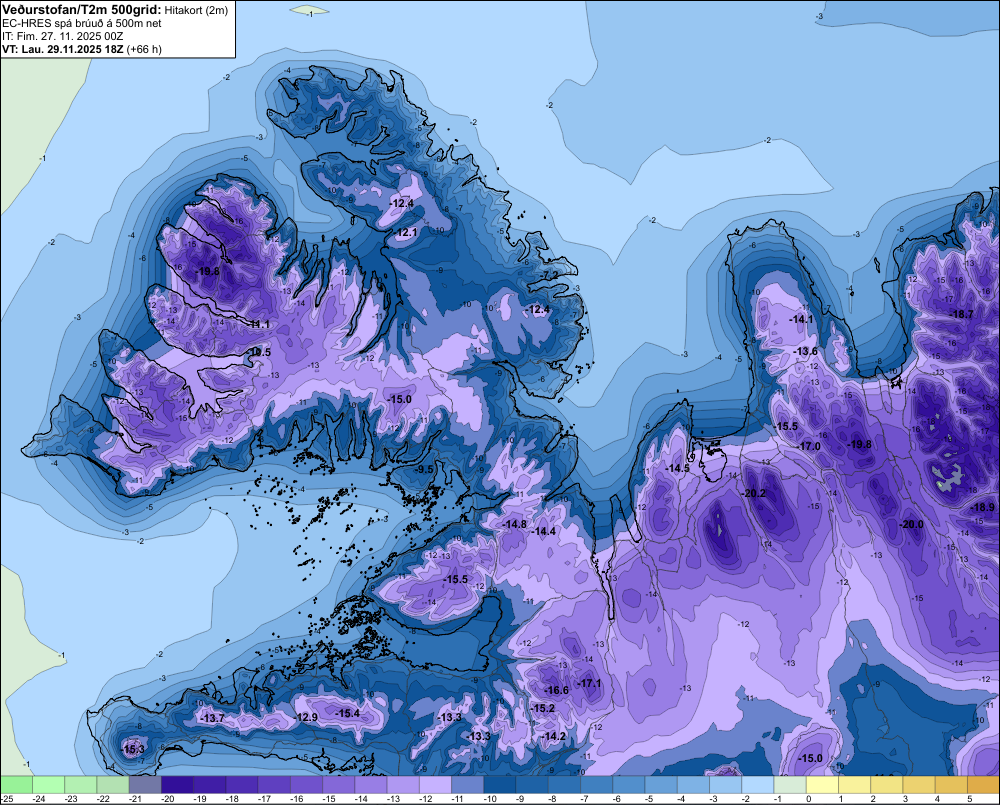
Task: Click the -13.7 temperature value
Action: [212, 718]
